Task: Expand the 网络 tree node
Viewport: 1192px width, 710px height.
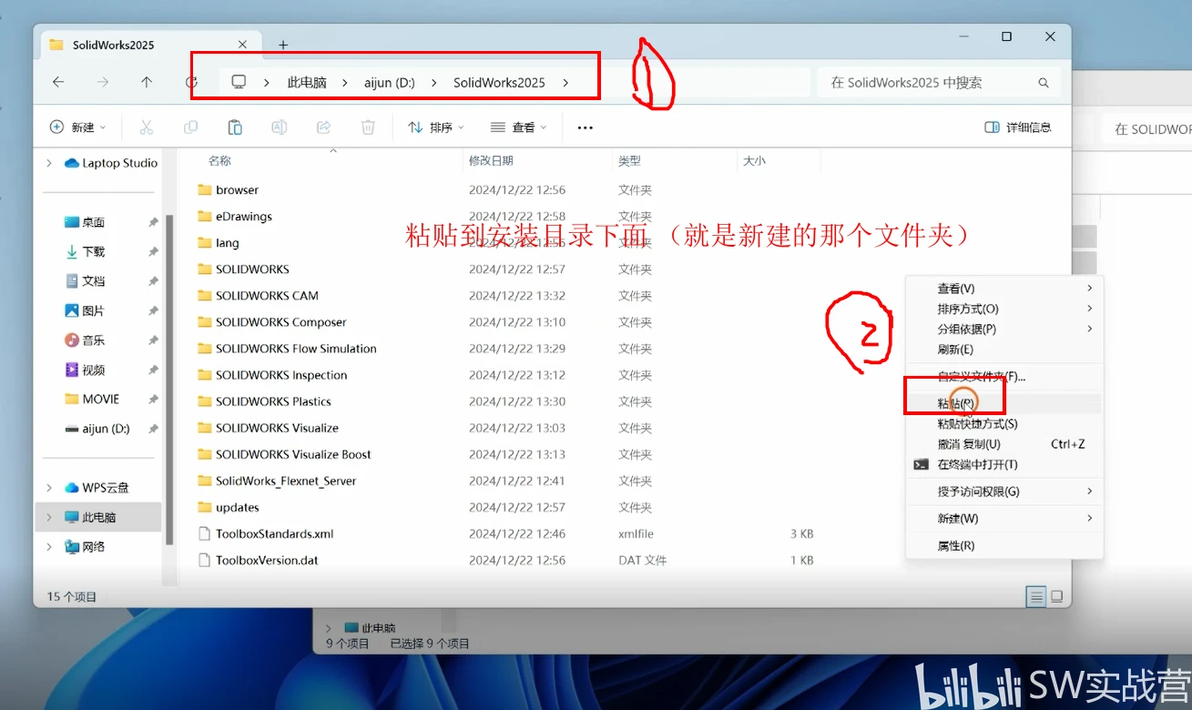Action: (49, 547)
